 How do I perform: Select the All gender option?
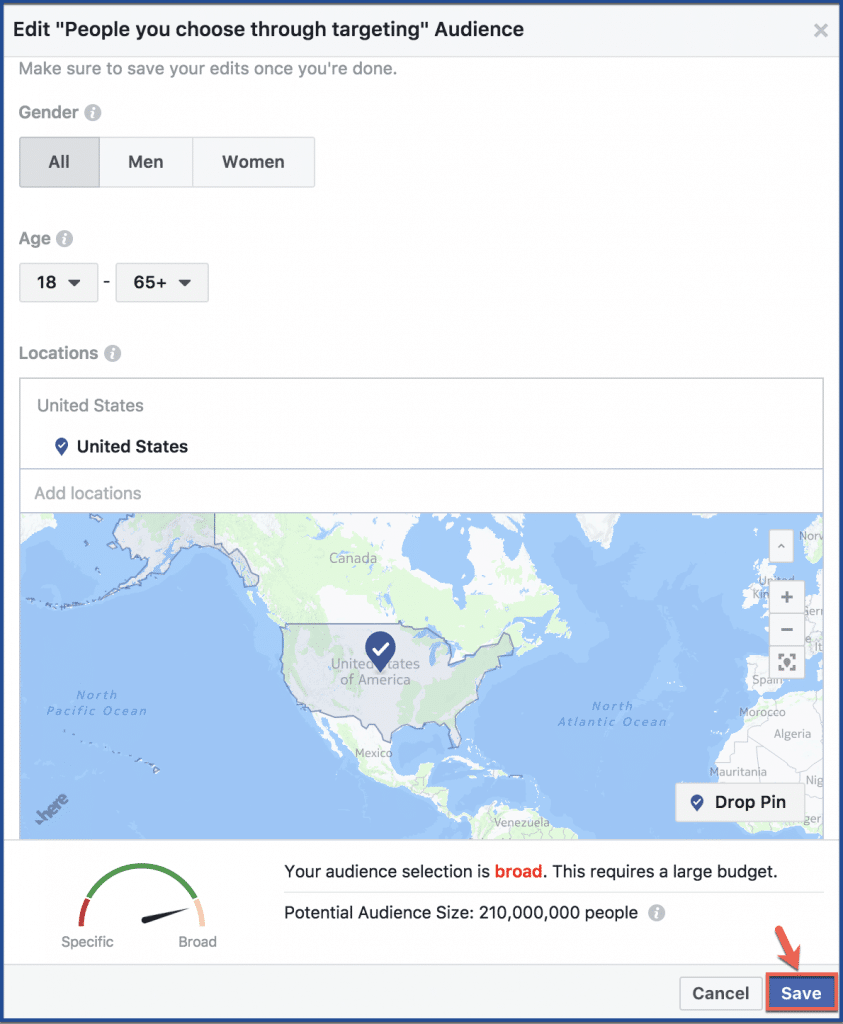click(59, 162)
